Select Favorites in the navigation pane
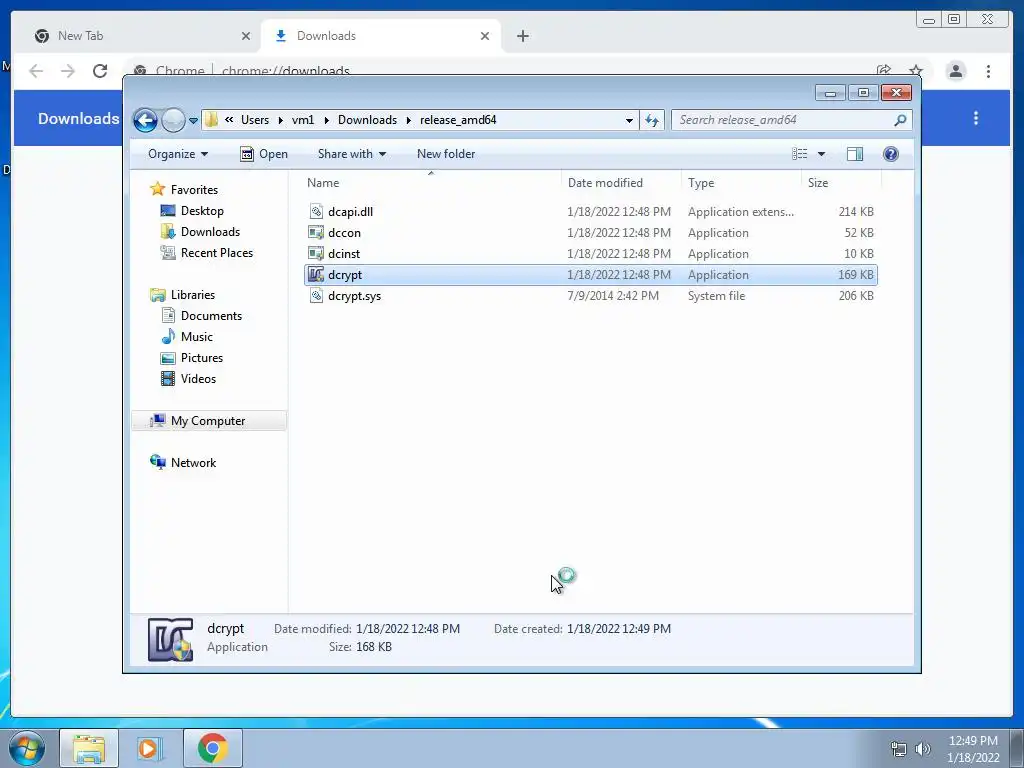Viewport: 1024px width, 768px height. tap(194, 189)
